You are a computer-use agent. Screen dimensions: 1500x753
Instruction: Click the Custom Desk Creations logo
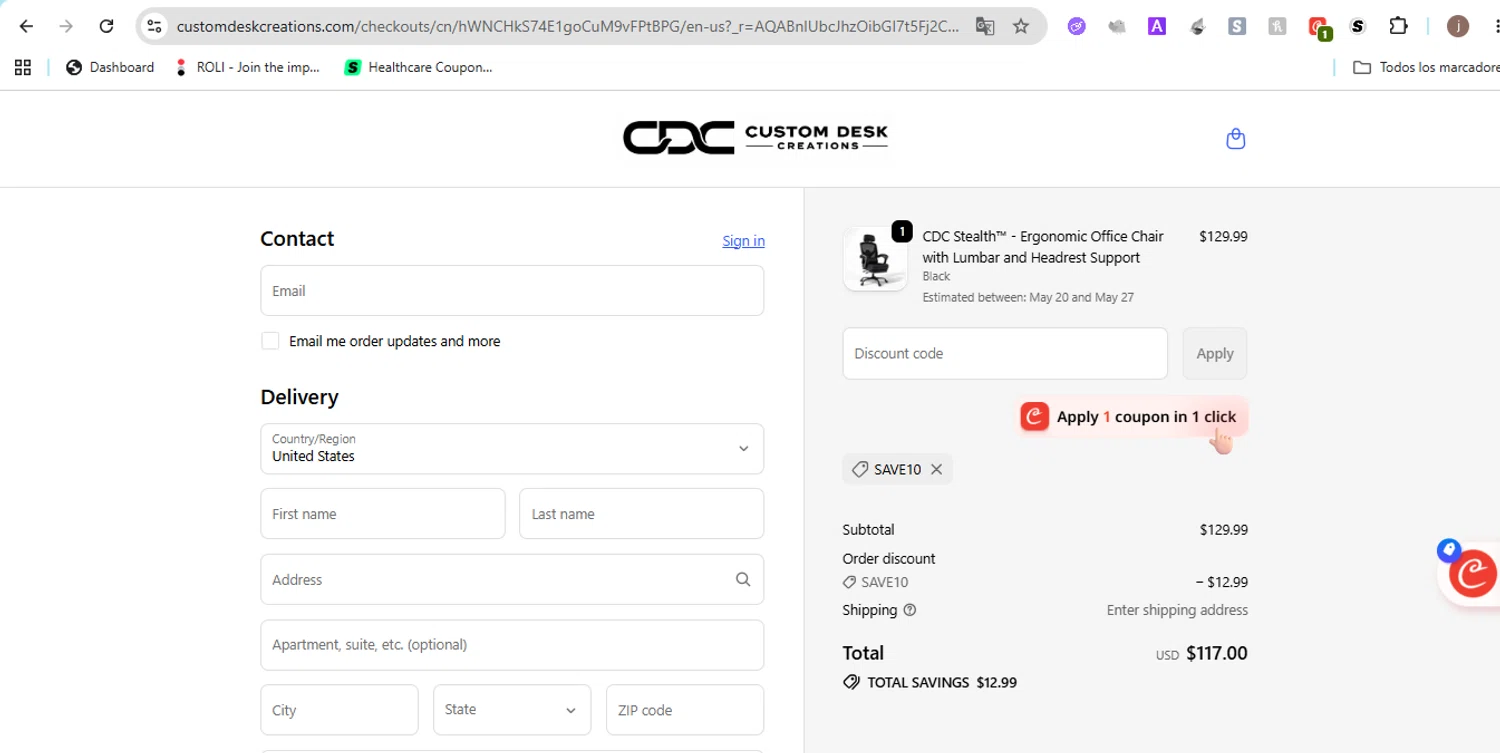(755, 138)
